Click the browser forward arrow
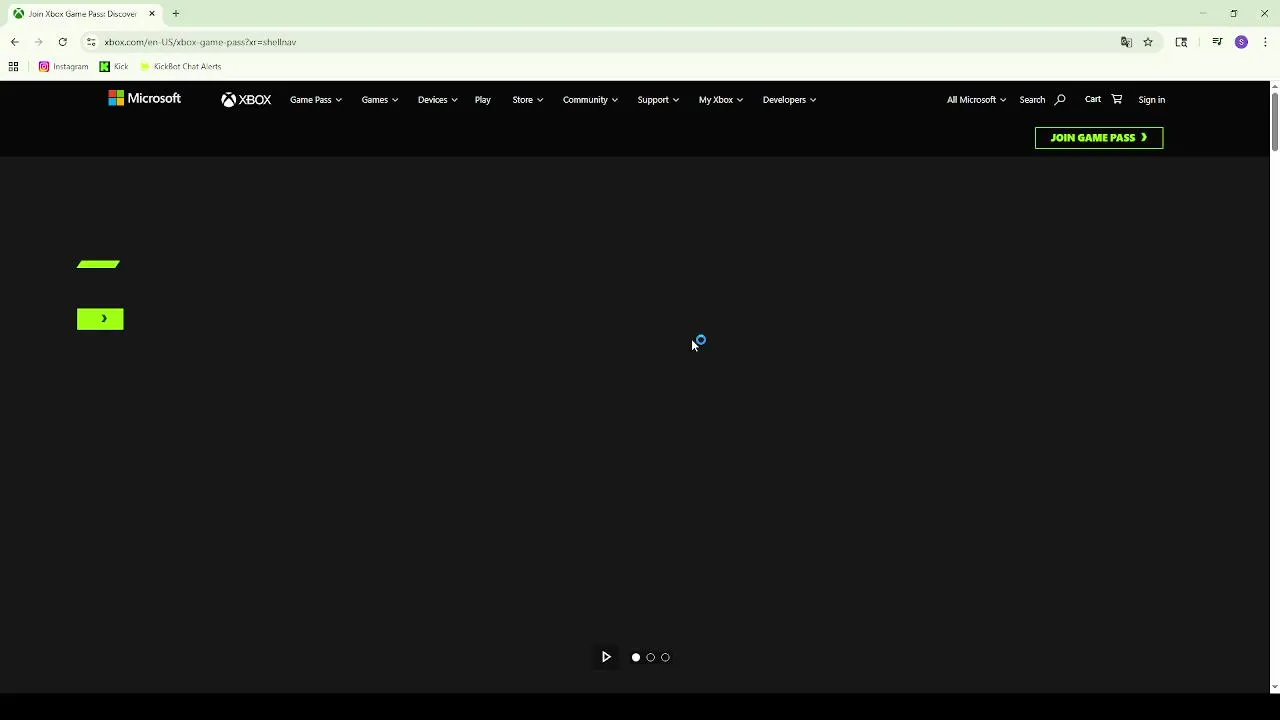This screenshot has width=1280, height=720. [x=38, y=42]
